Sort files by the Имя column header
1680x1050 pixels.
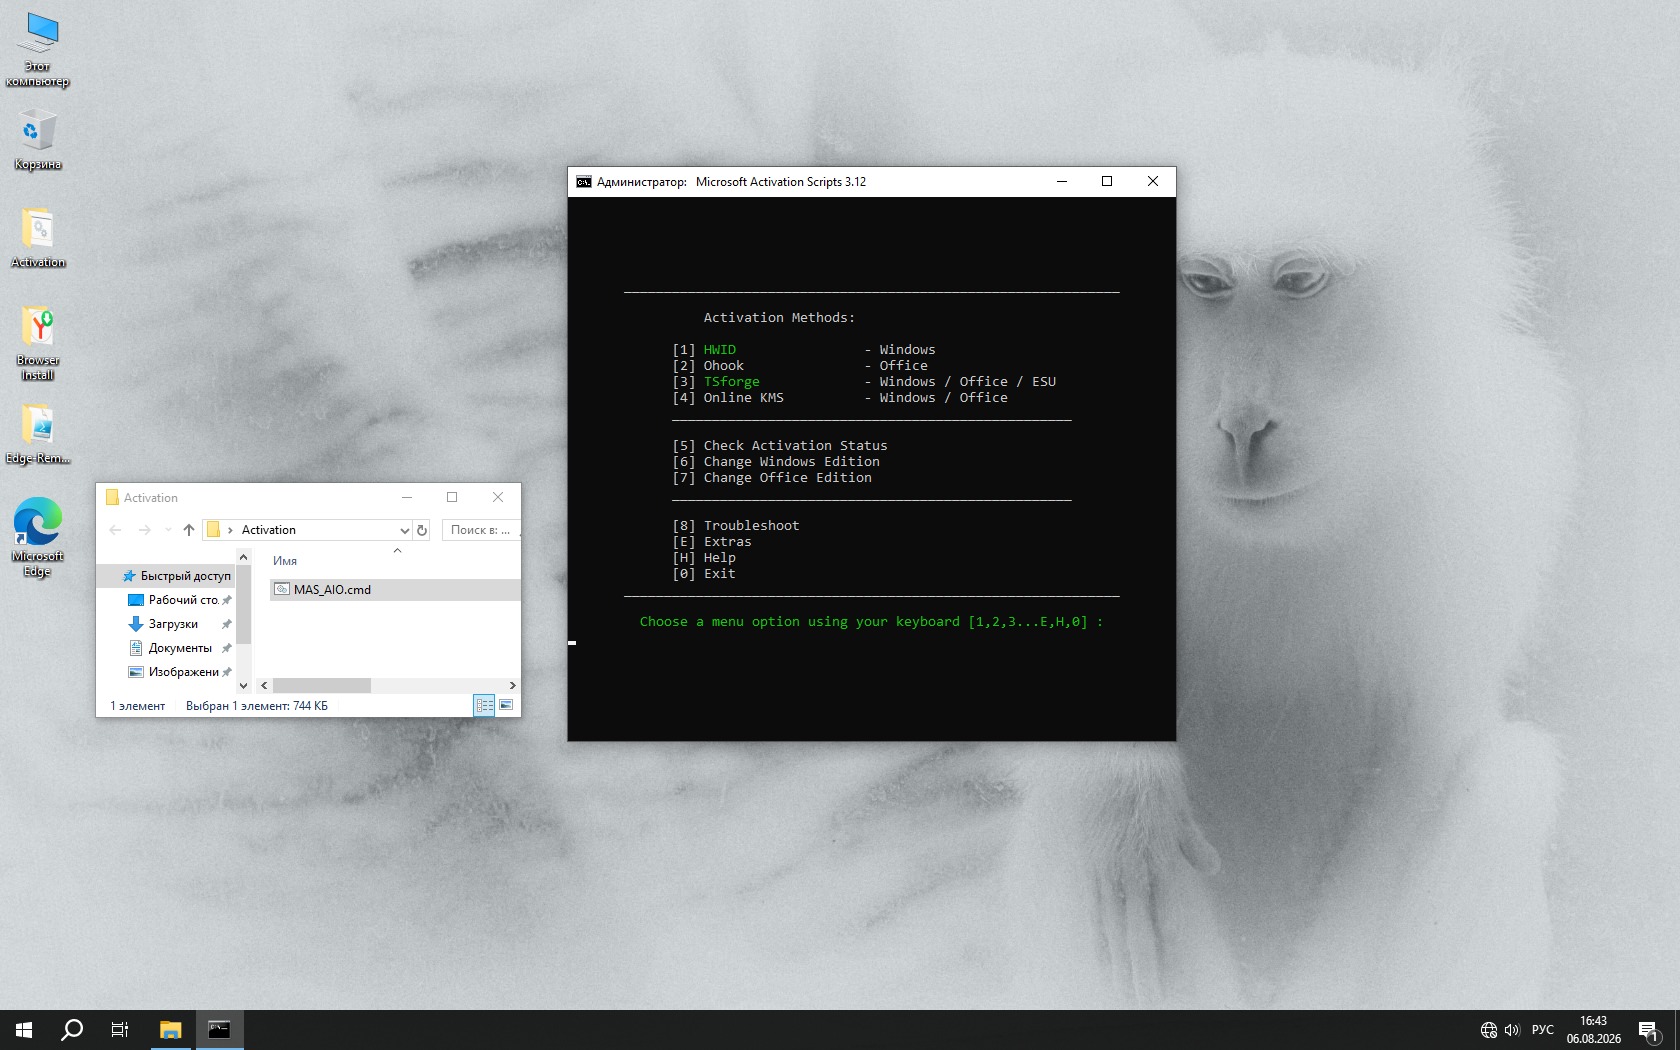click(x=285, y=561)
